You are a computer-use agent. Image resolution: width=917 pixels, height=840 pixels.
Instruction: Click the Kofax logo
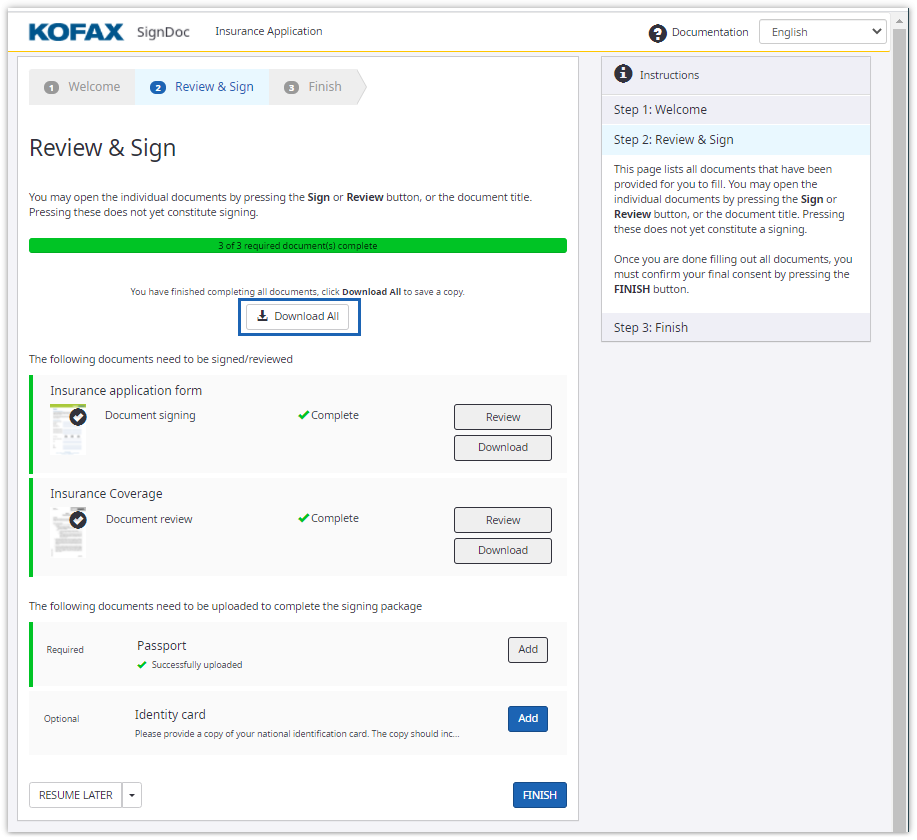pyautogui.click(x=77, y=32)
